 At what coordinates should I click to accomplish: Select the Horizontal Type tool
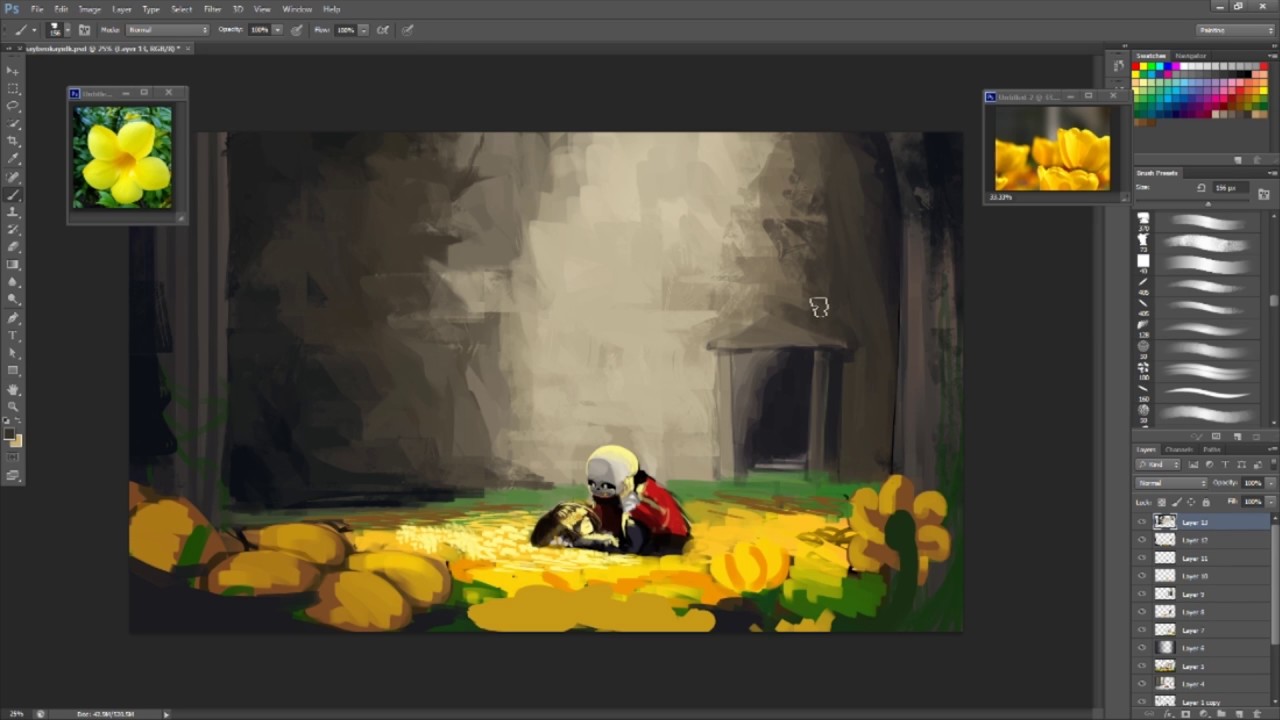pyautogui.click(x=13, y=336)
